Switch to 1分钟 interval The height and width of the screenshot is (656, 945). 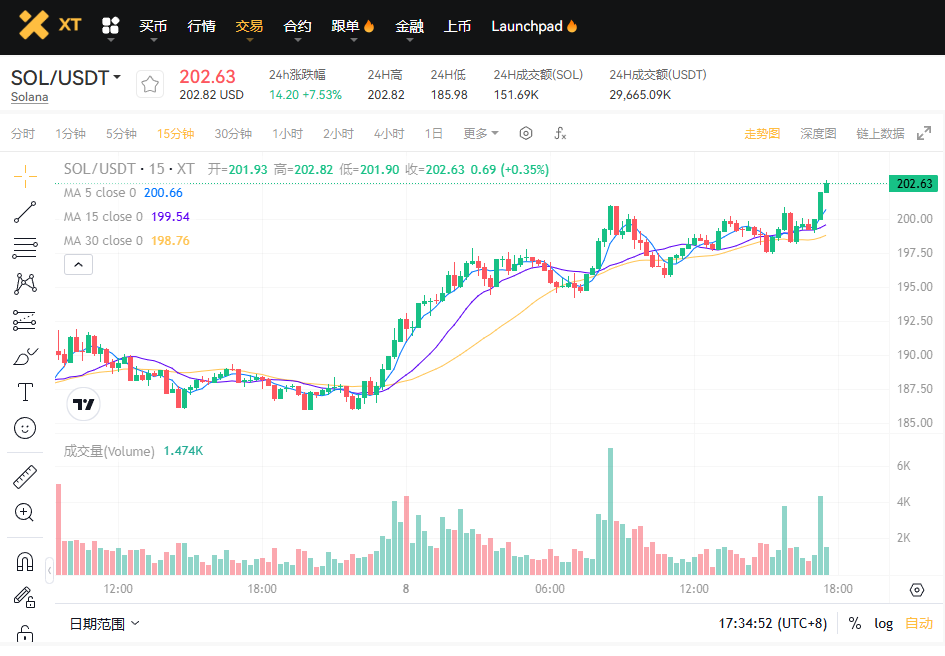pos(71,133)
